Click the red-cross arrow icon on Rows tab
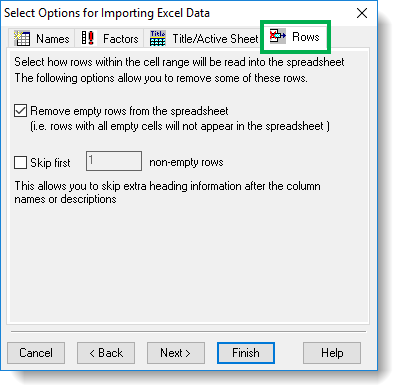The height and width of the screenshot is (385, 393). click(x=278, y=36)
